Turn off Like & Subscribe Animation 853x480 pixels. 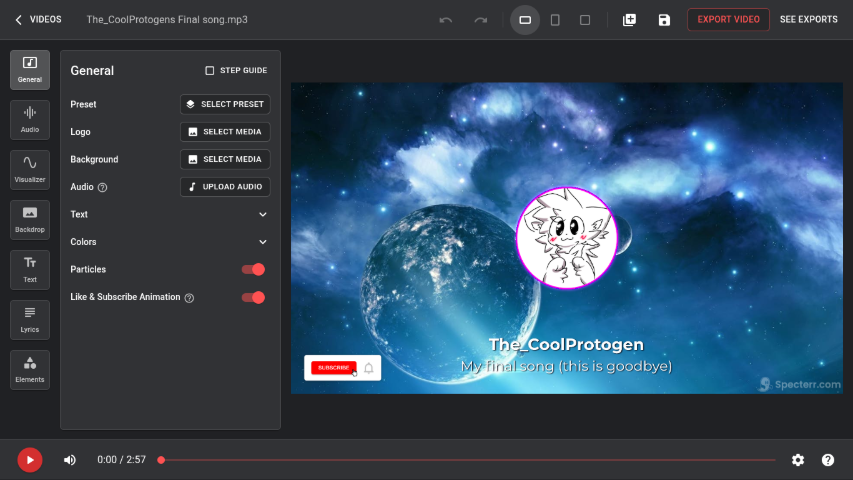pyautogui.click(x=254, y=297)
